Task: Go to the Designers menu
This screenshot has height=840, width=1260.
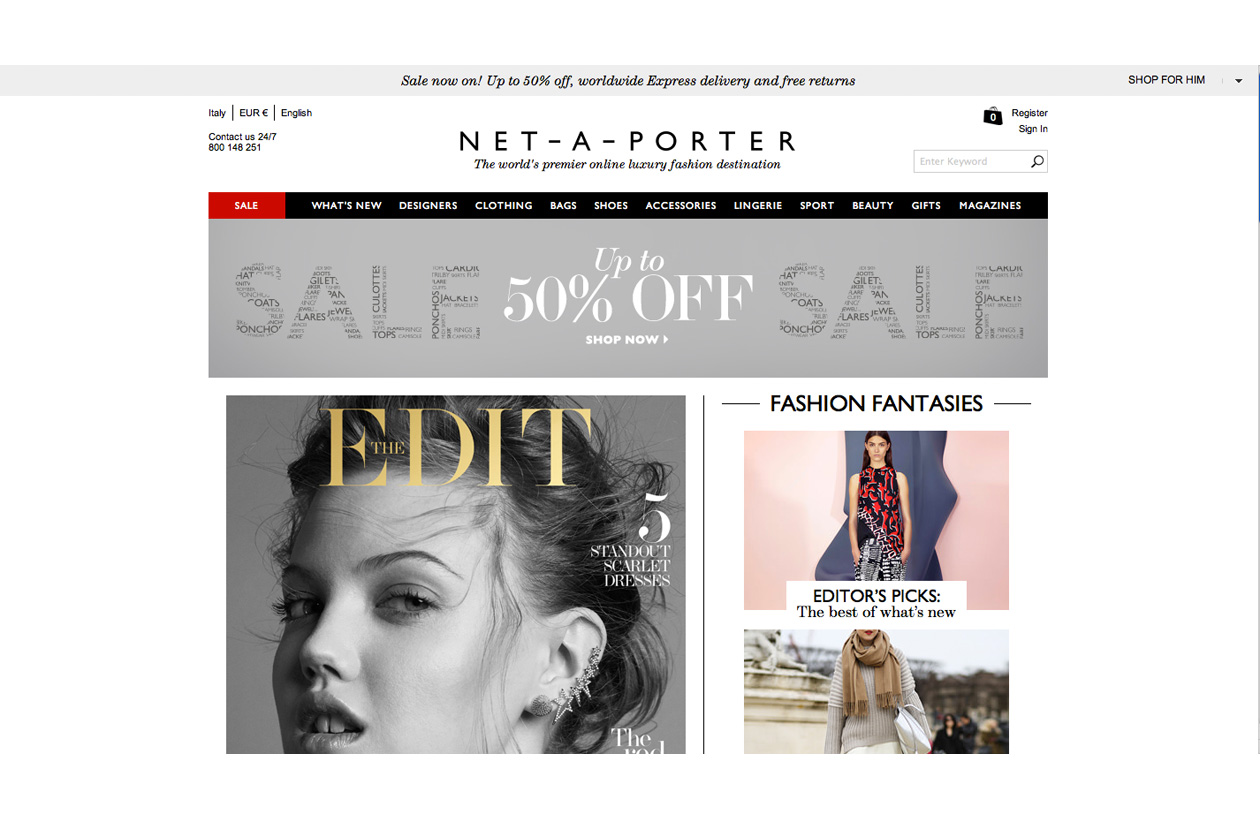Action: [428, 205]
